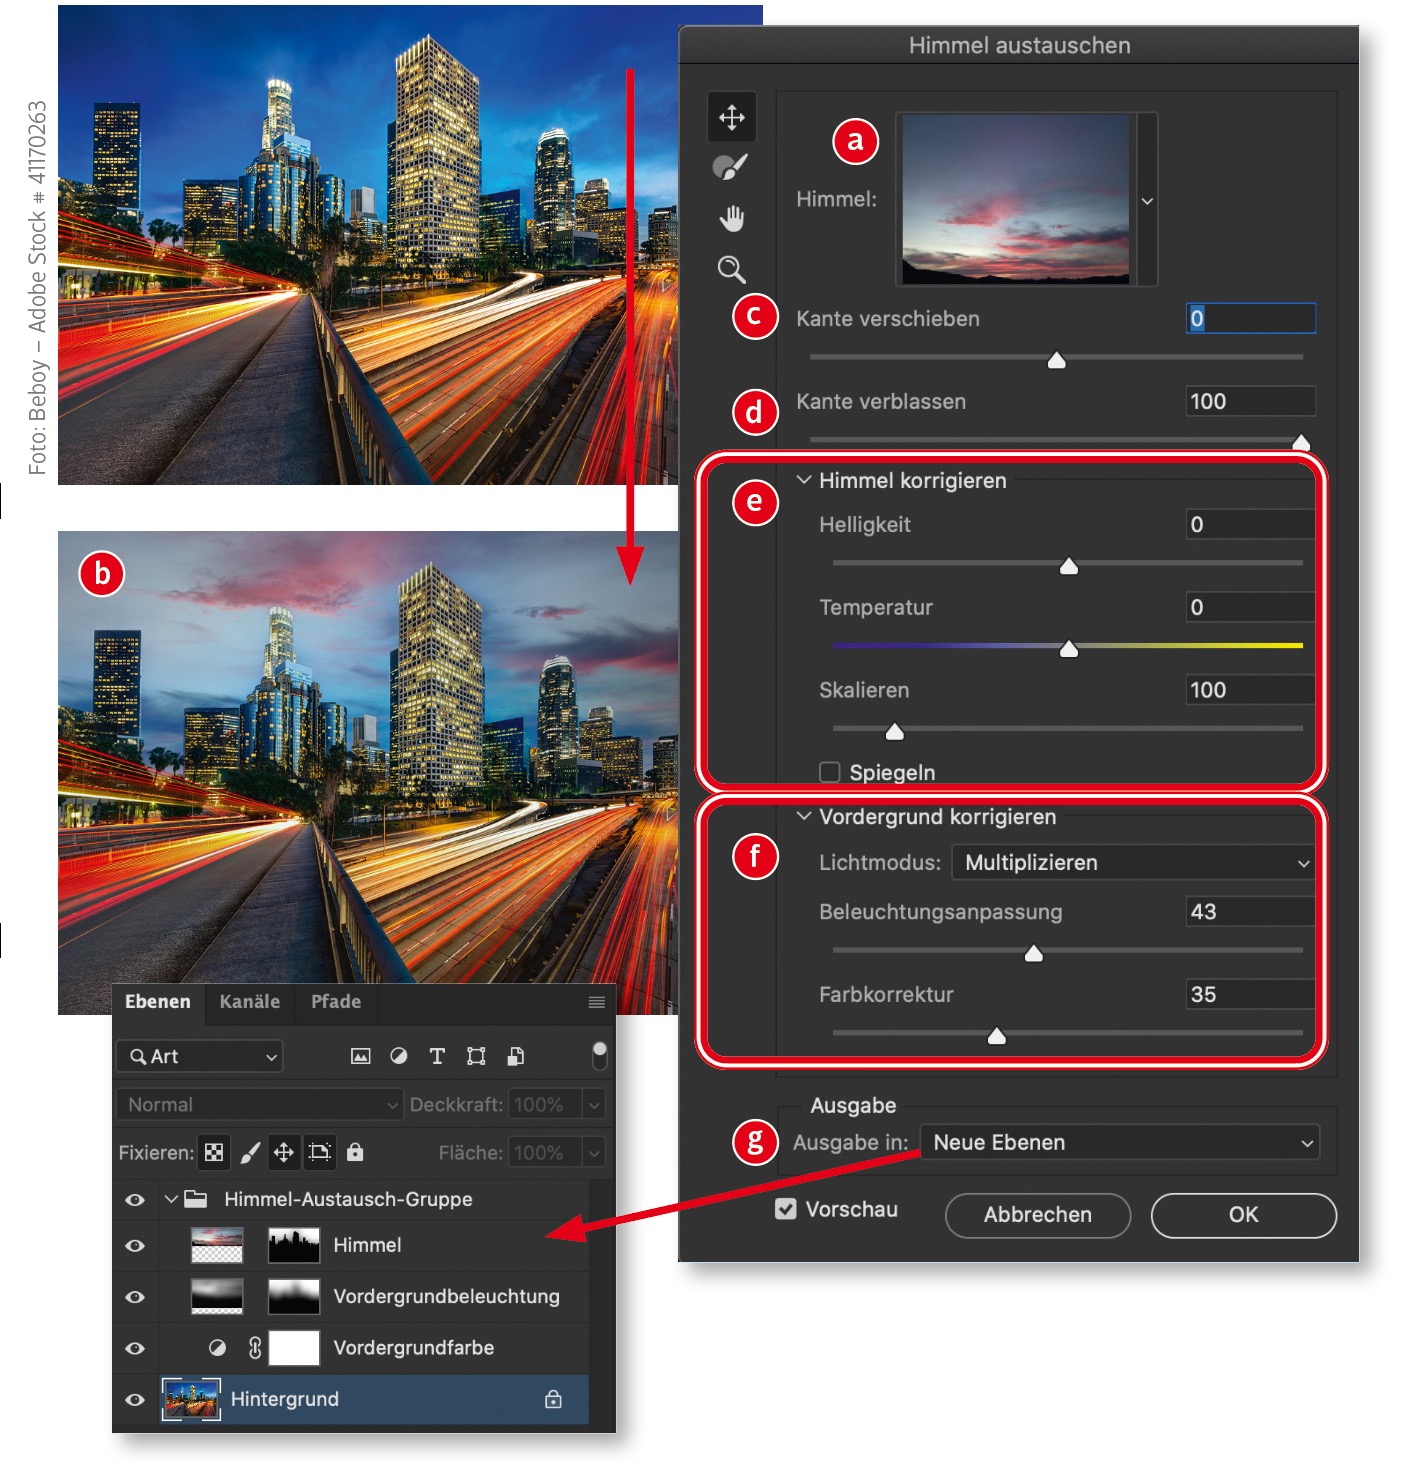Collapse the Himmel korrigieren section
The width and height of the screenshot is (1406, 1470).
pyautogui.click(x=804, y=480)
